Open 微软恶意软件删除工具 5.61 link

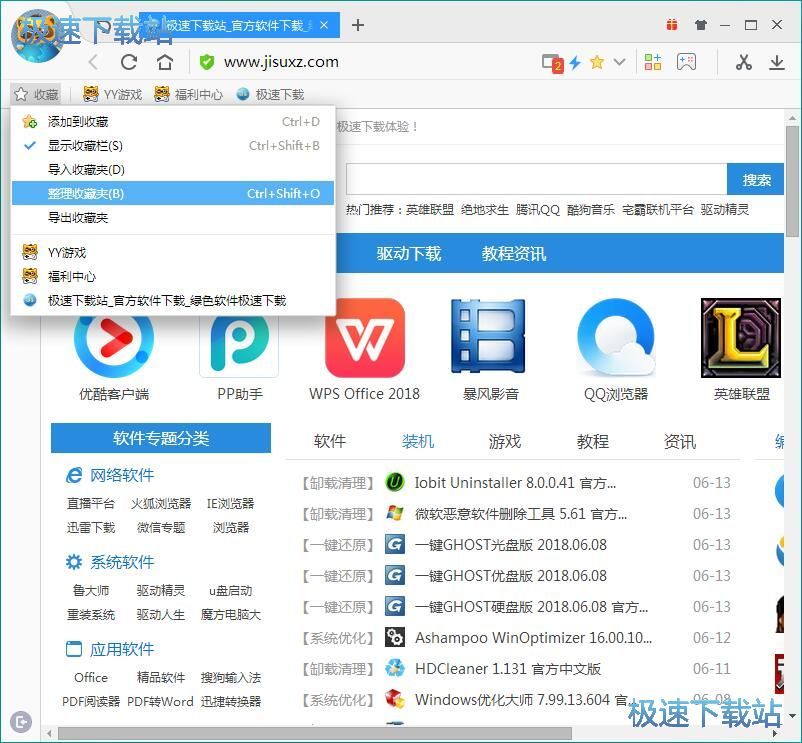(x=521, y=513)
